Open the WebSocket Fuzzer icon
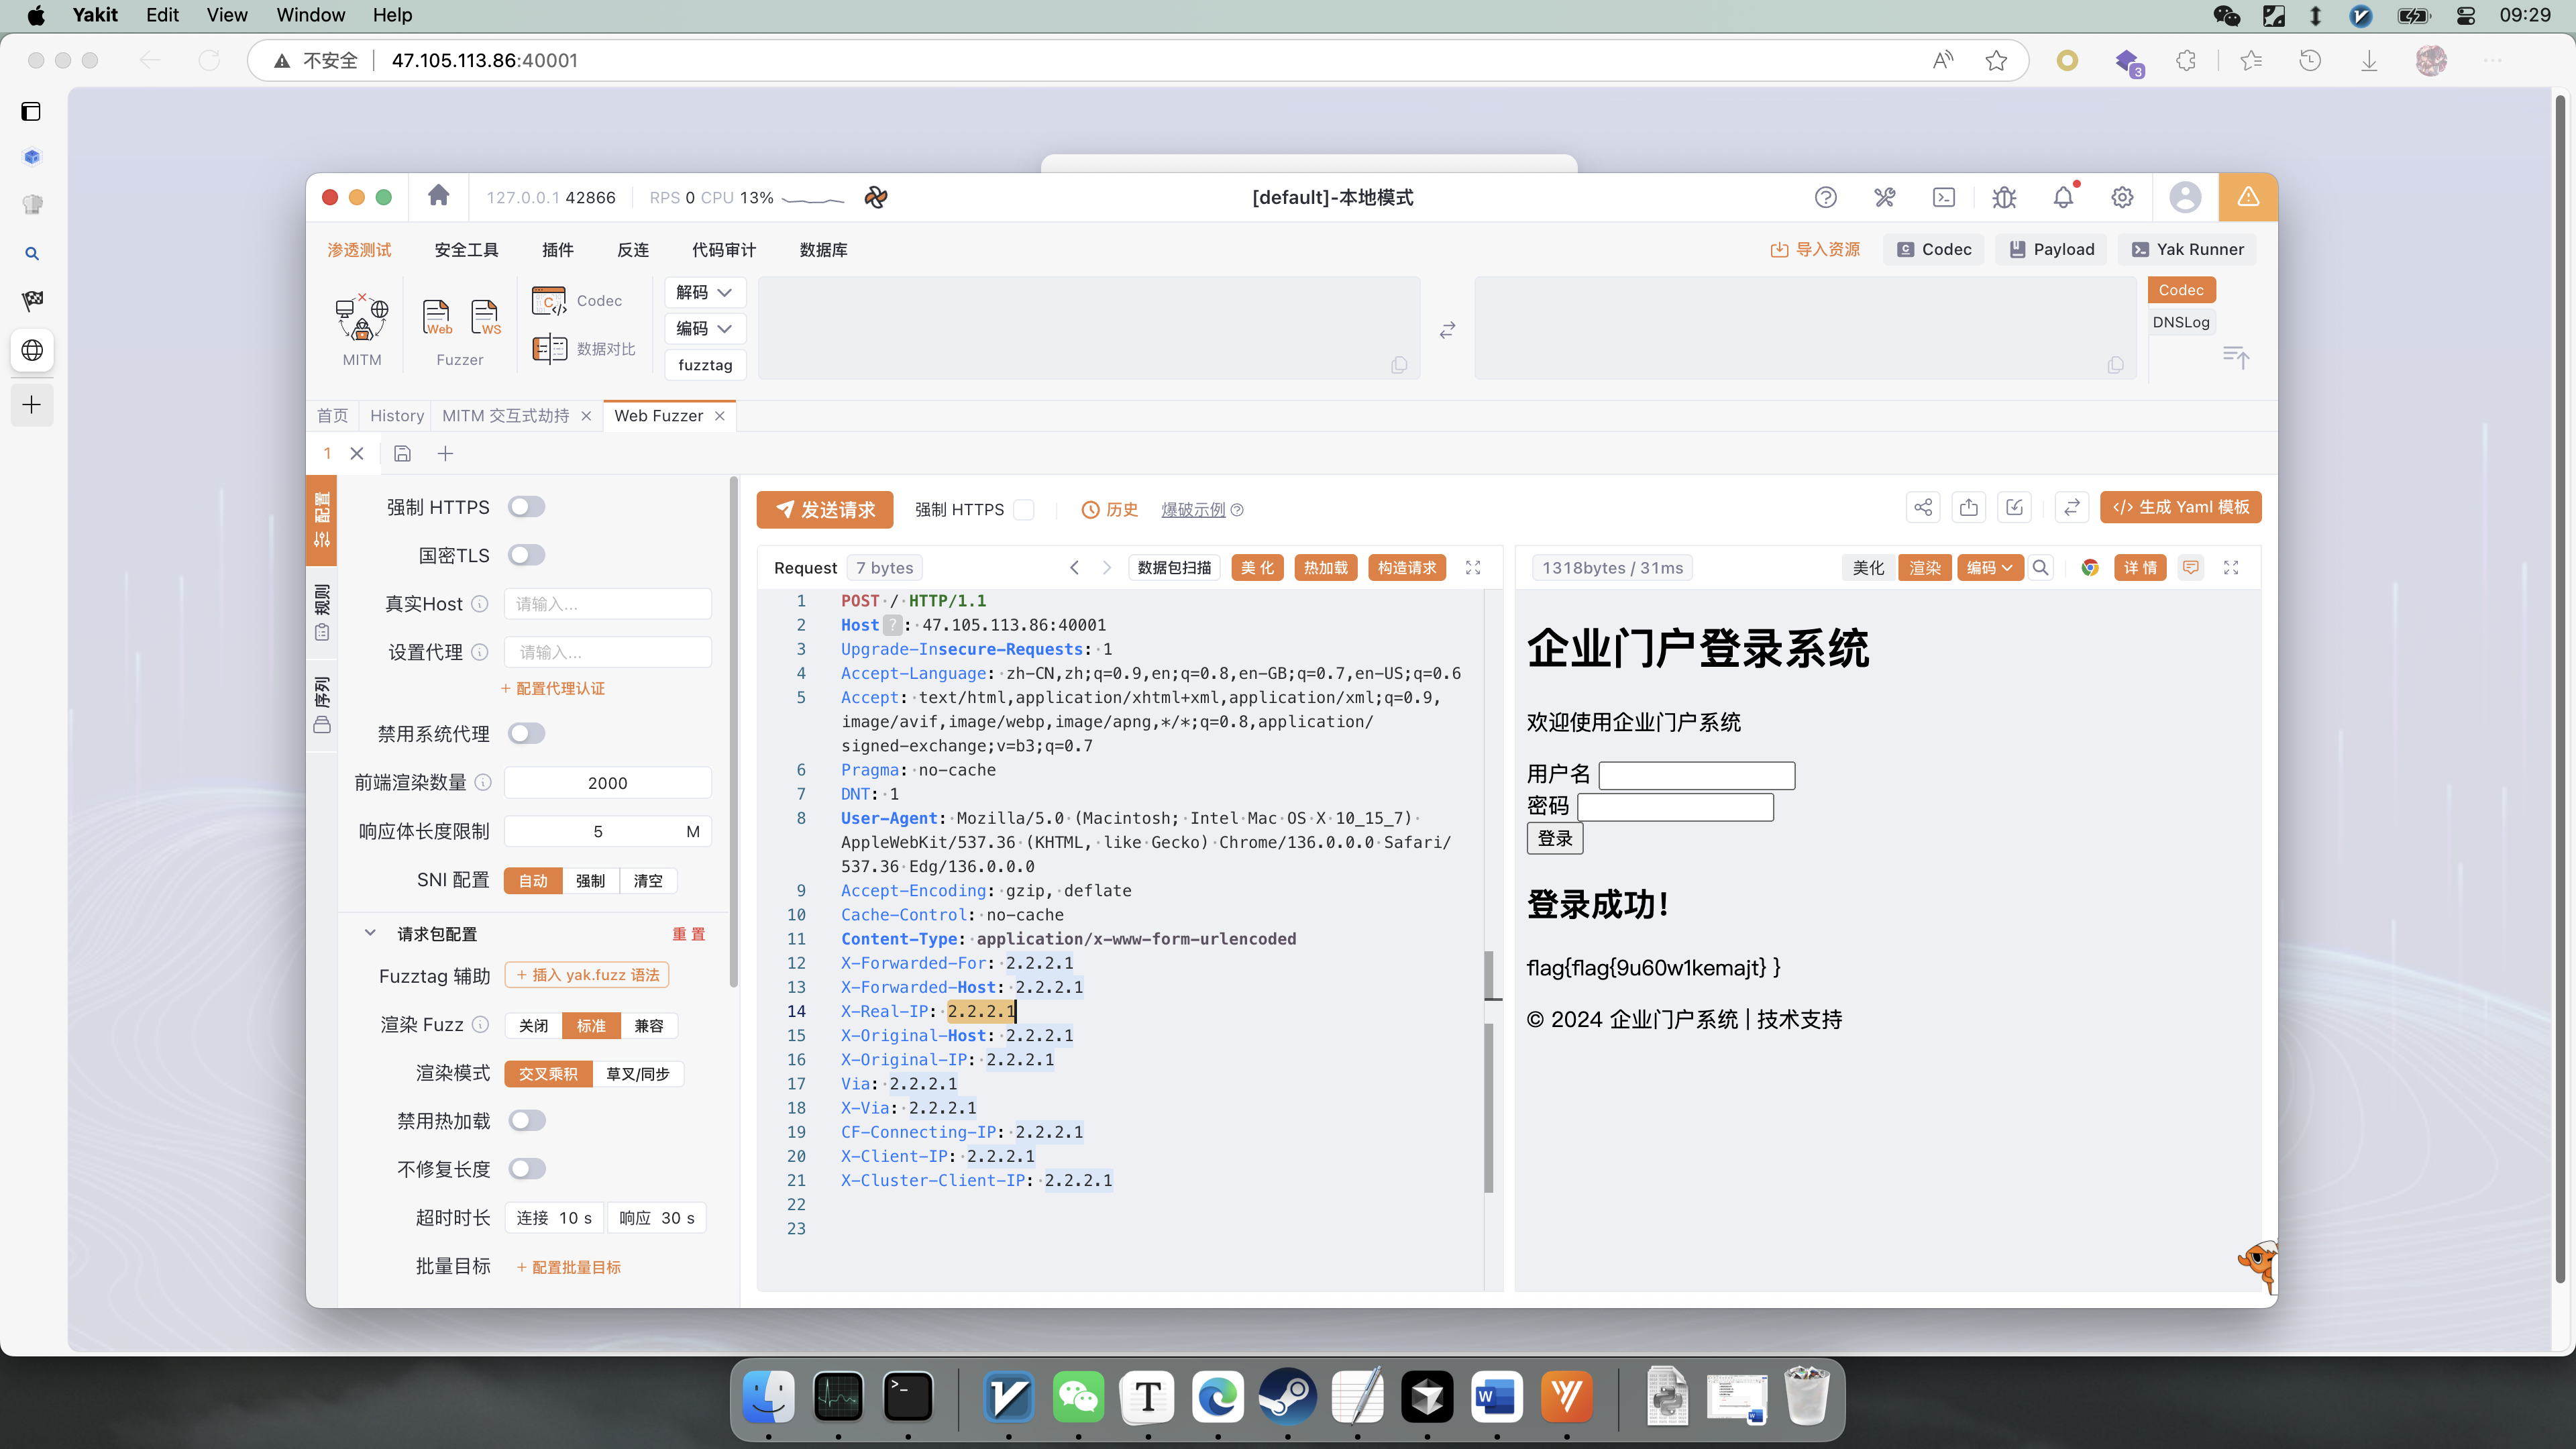The width and height of the screenshot is (2576, 1449). point(485,318)
